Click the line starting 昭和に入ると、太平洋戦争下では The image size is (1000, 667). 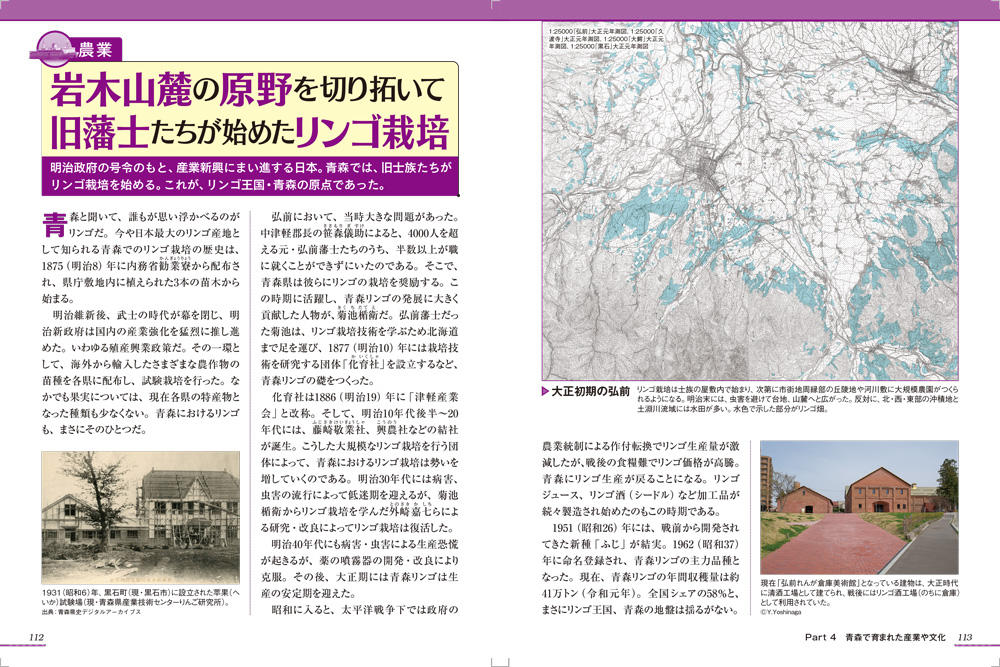point(365,610)
